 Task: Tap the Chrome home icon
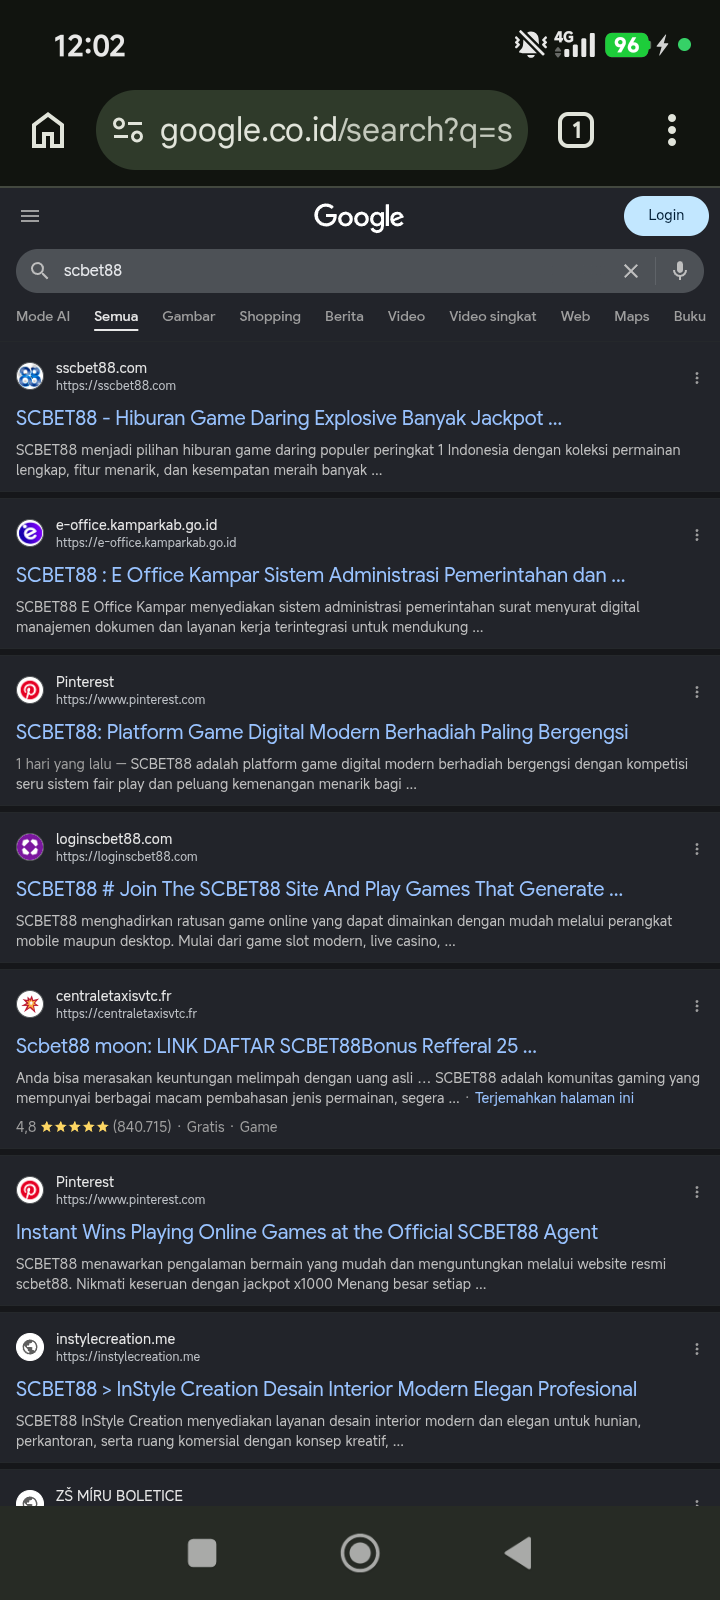pyautogui.click(x=48, y=130)
